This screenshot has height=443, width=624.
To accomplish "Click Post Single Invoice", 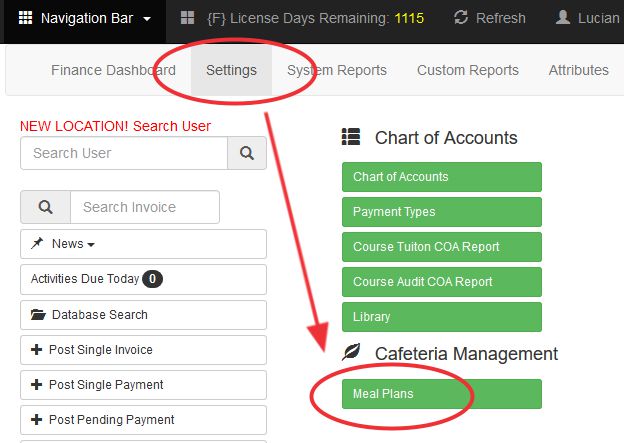I will [x=143, y=350].
